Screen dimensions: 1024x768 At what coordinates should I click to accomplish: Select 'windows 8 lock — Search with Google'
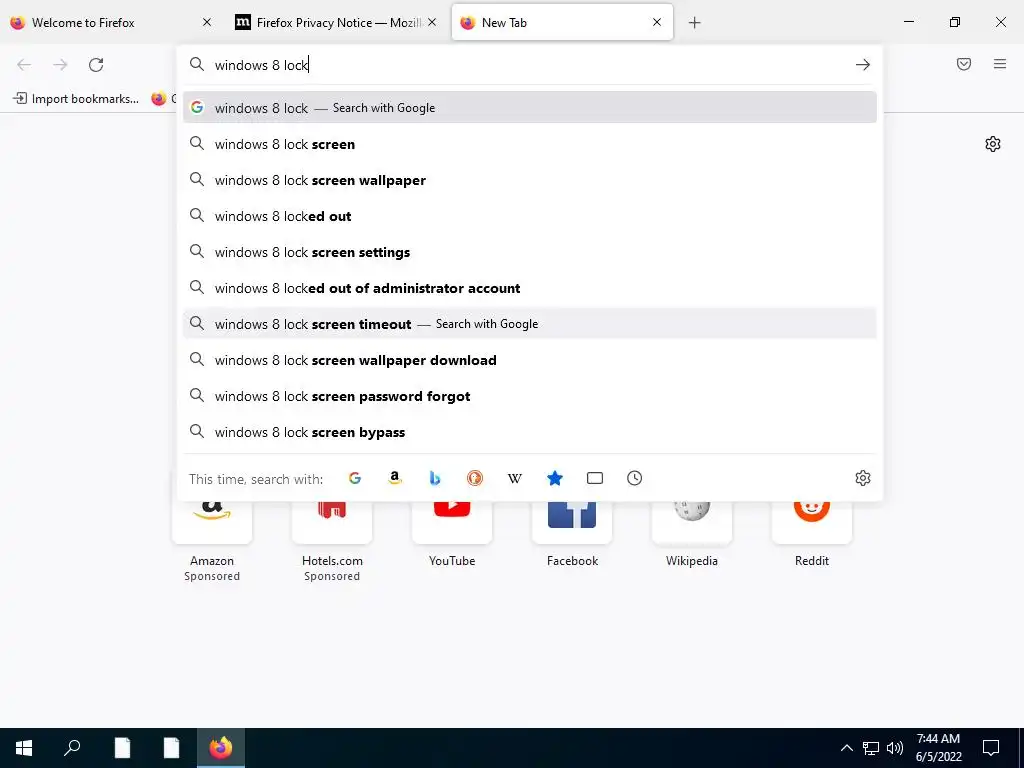530,108
